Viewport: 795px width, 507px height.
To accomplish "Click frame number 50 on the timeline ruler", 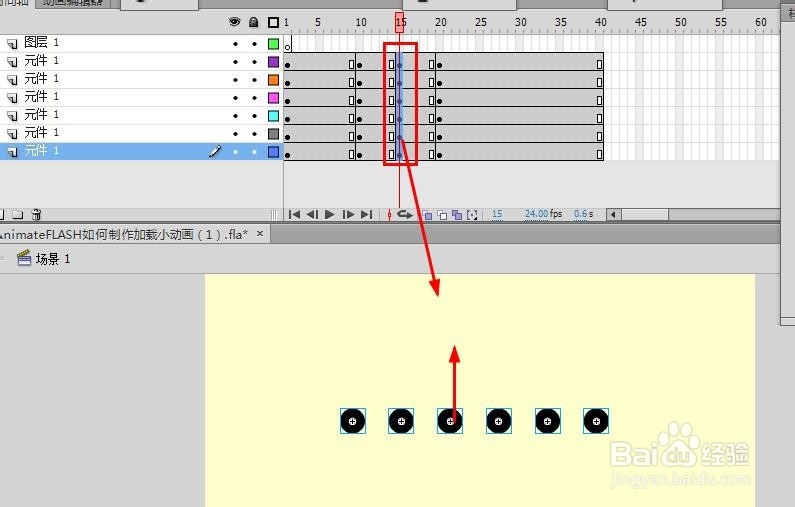I will coord(680,22).
